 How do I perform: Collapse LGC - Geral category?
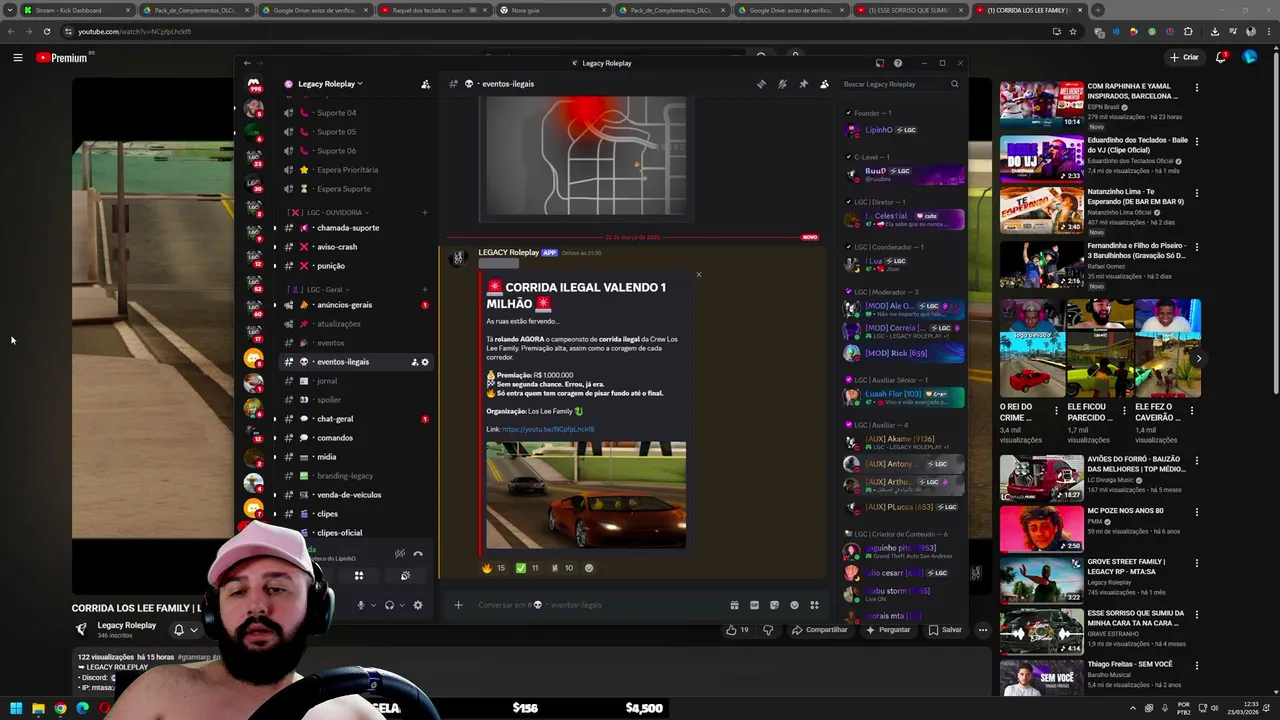[319, 290]
